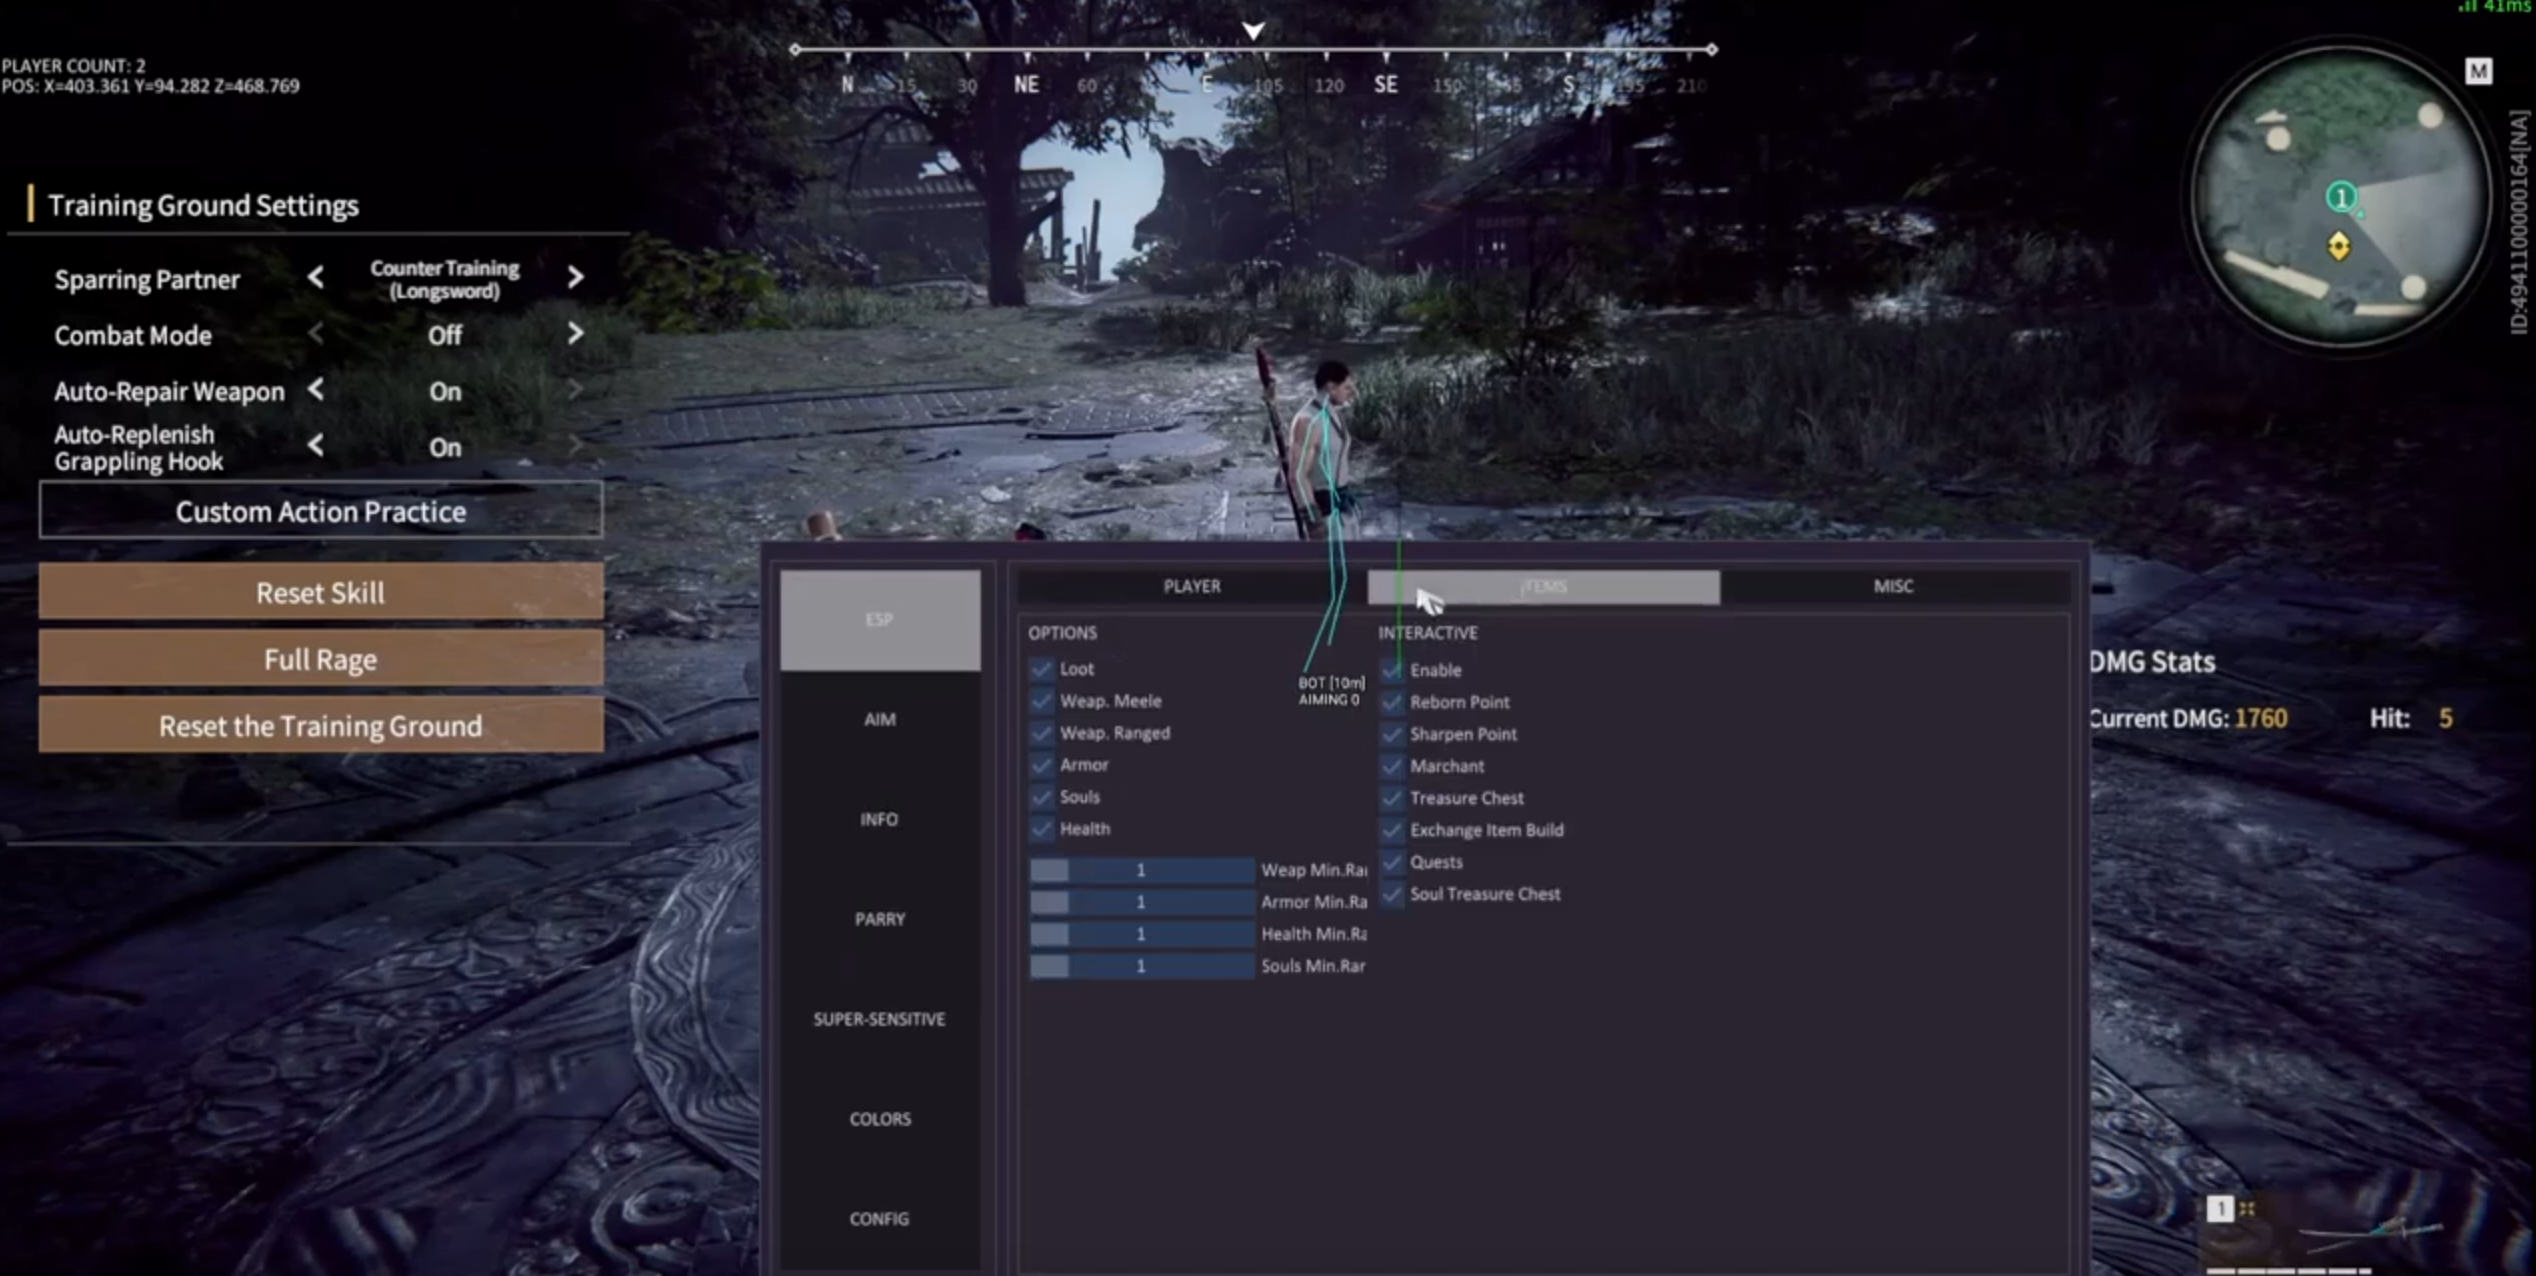This screenshot has height=1276, width=2536.
Task: Switch to the MISC tab
Action: pos(1892,586)
